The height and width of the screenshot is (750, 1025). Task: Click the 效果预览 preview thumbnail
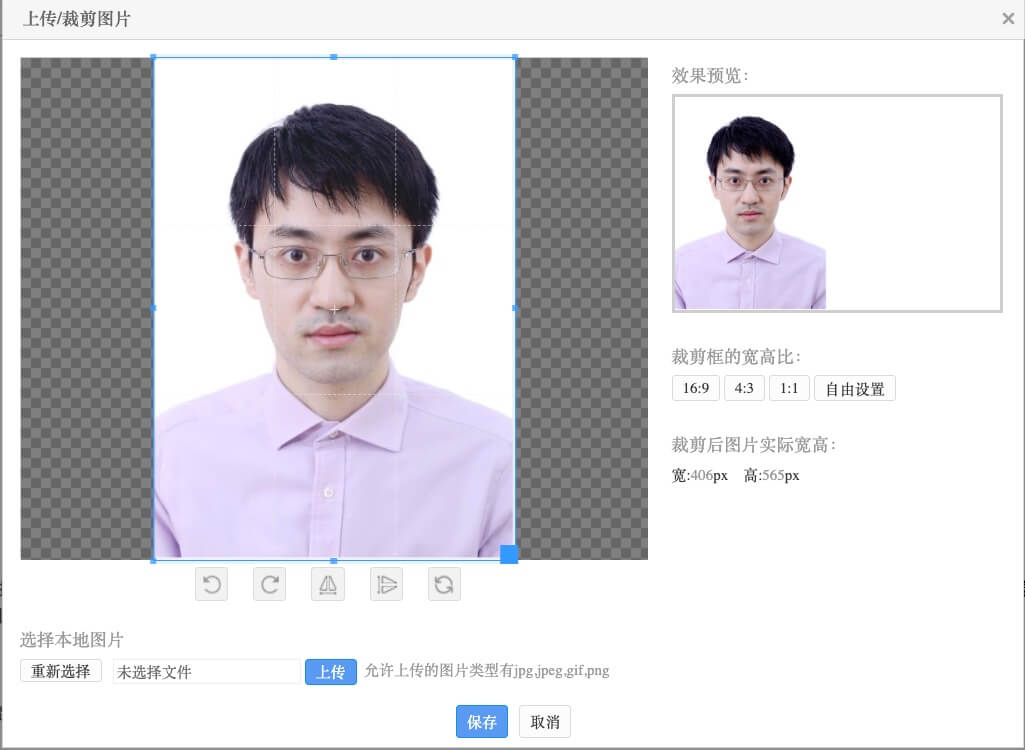pyautogui.click(x=750, y=212)
